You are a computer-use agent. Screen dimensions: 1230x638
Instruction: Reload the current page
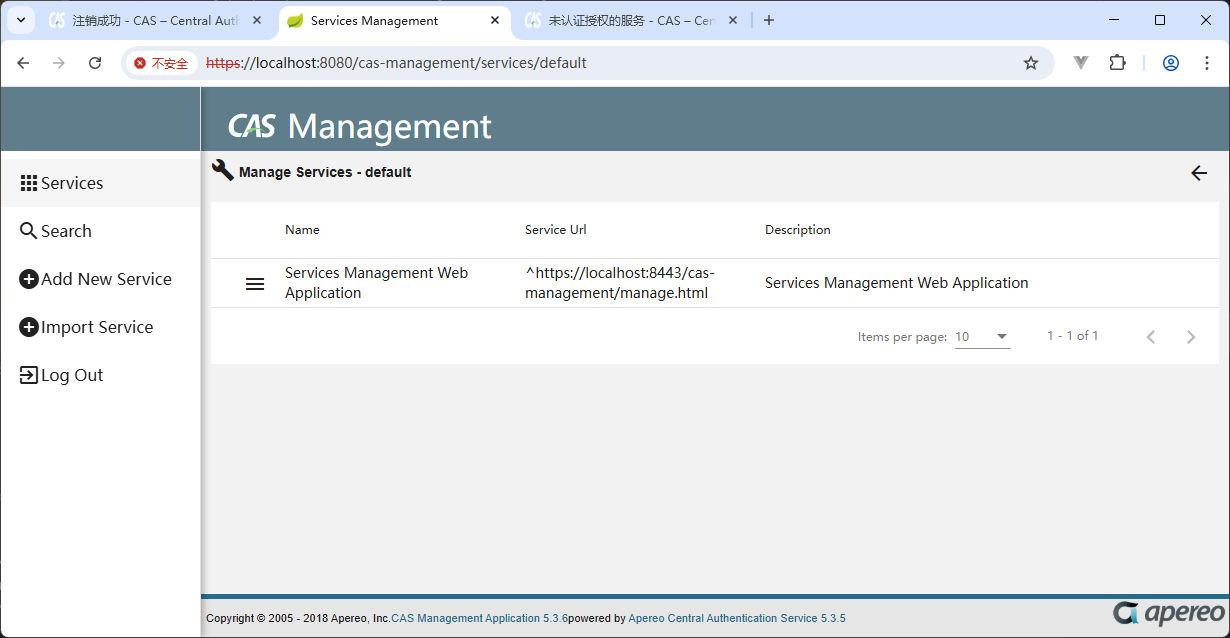pos(95,63)
